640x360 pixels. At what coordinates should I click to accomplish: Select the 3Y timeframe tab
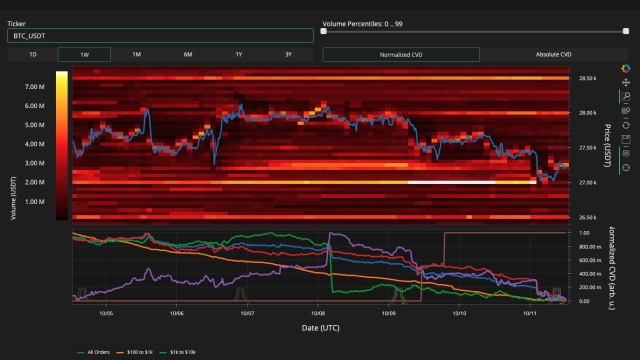(x=288, y=54)
